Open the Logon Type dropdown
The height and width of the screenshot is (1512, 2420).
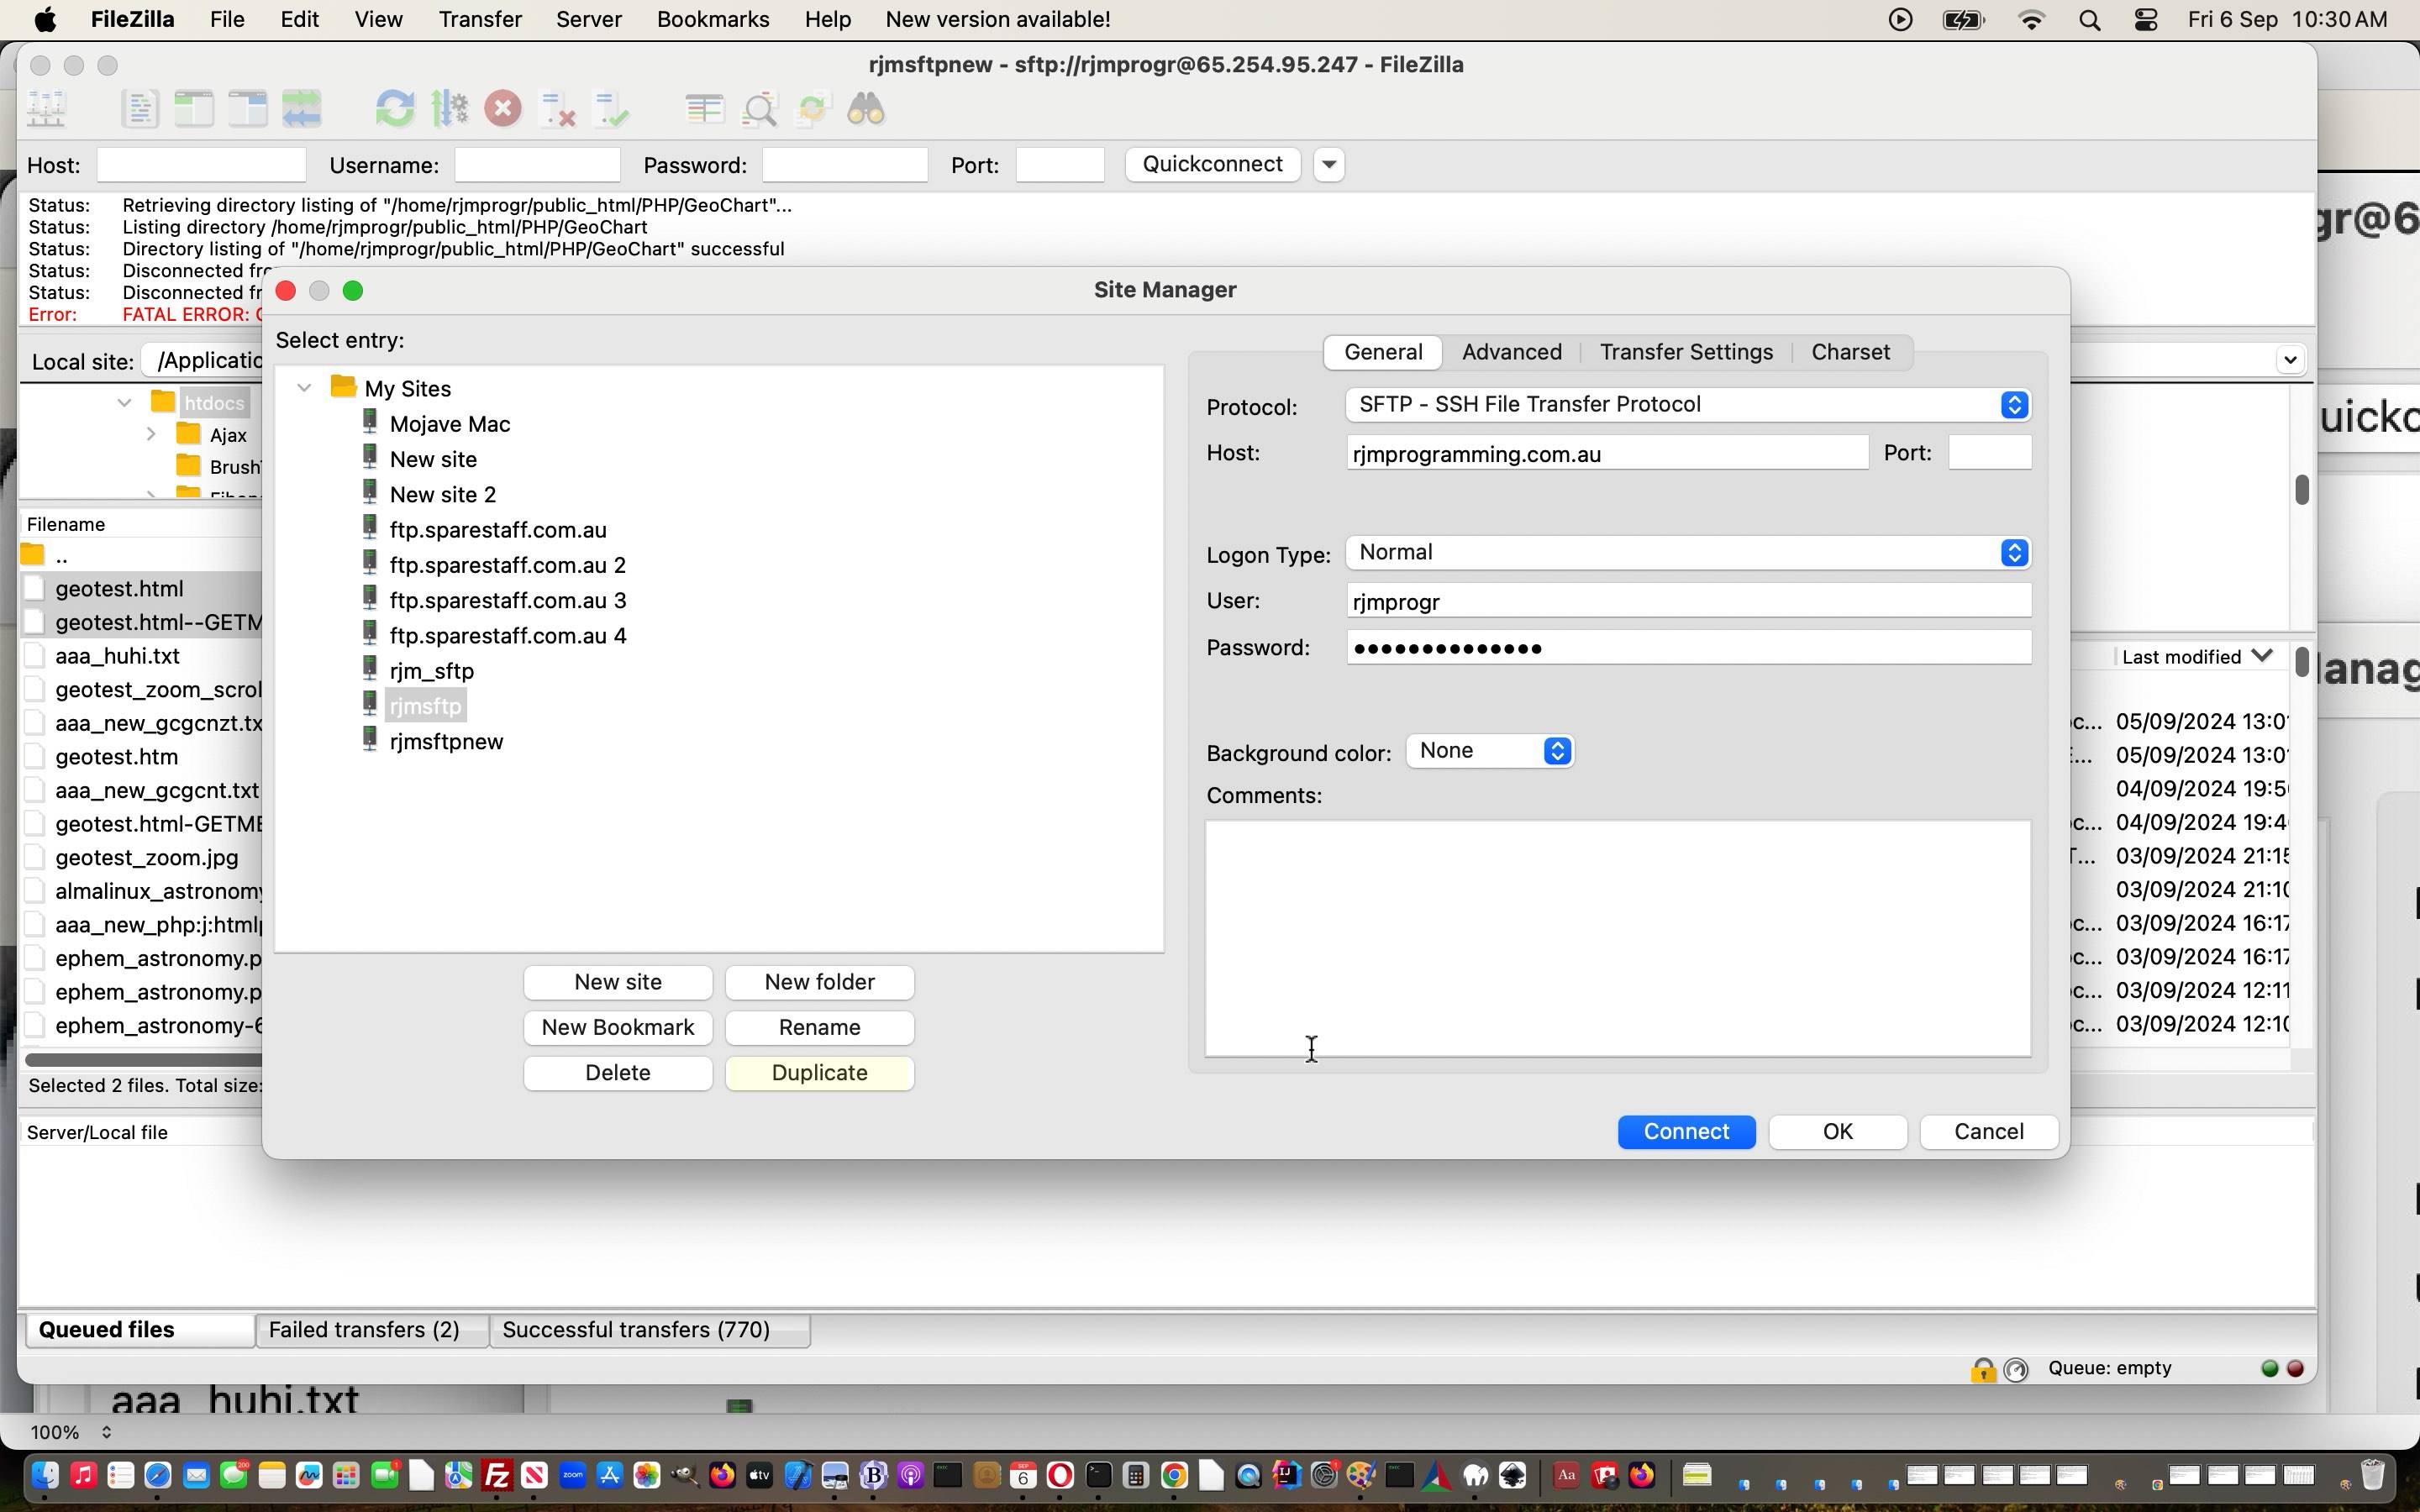[x=1688, y=553]
